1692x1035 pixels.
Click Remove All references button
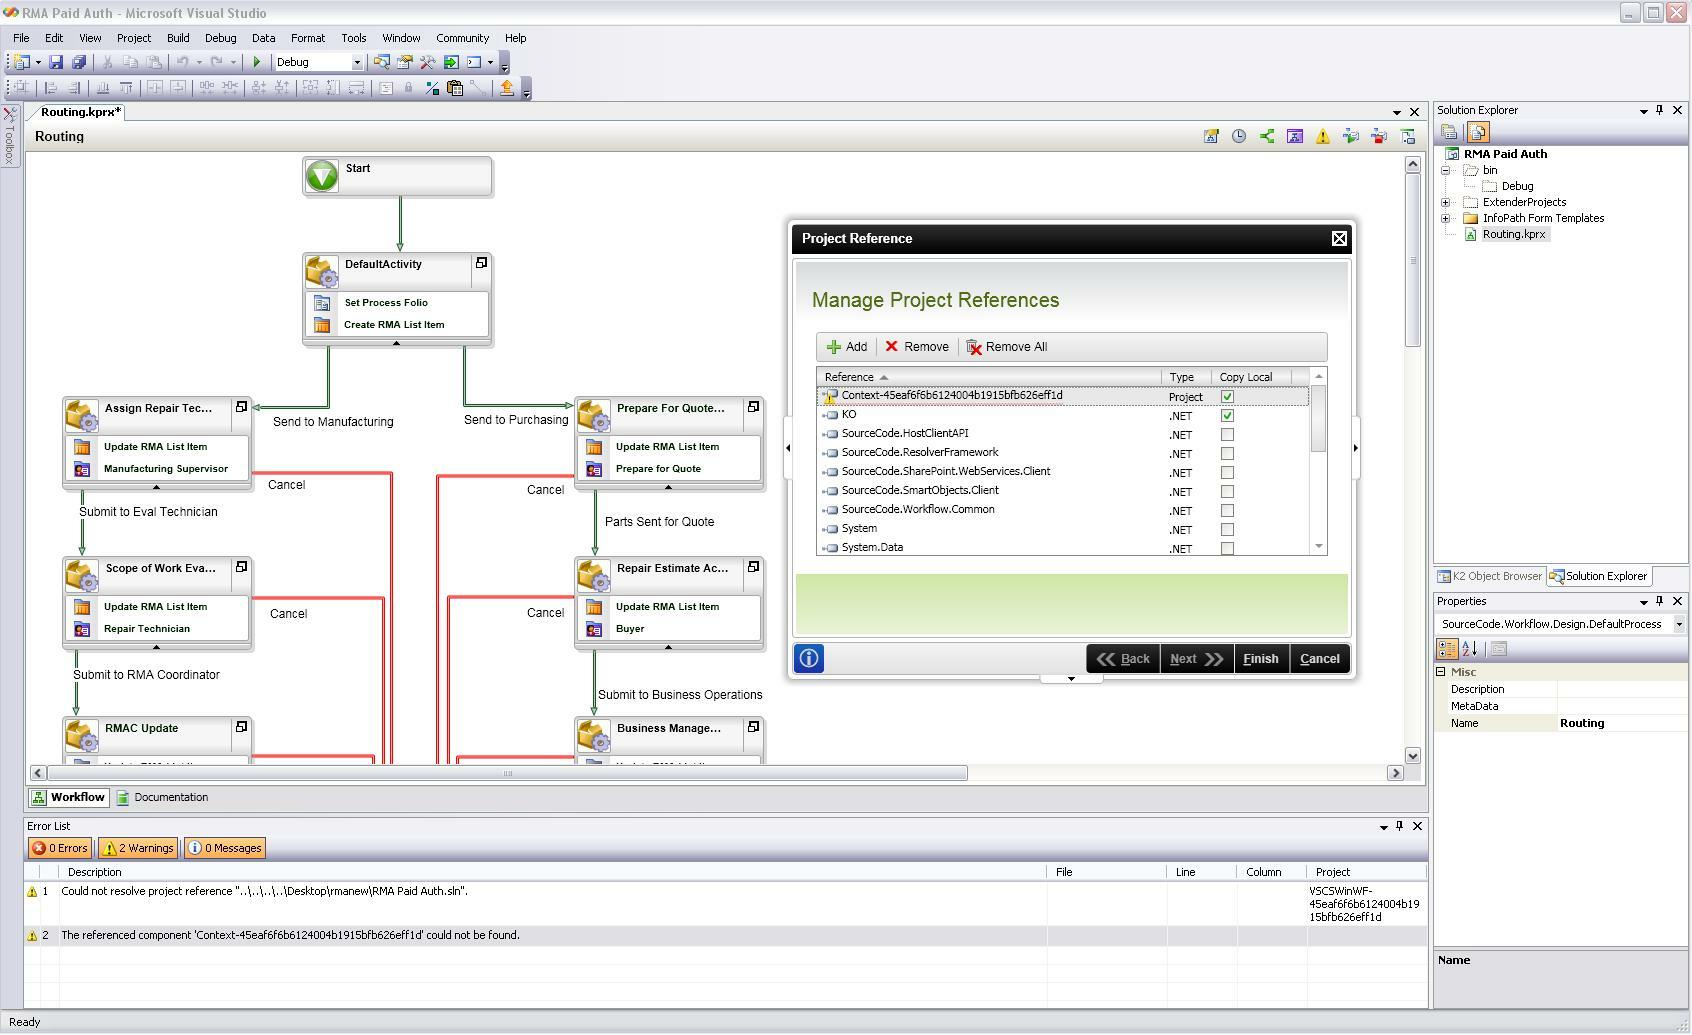1007,347
